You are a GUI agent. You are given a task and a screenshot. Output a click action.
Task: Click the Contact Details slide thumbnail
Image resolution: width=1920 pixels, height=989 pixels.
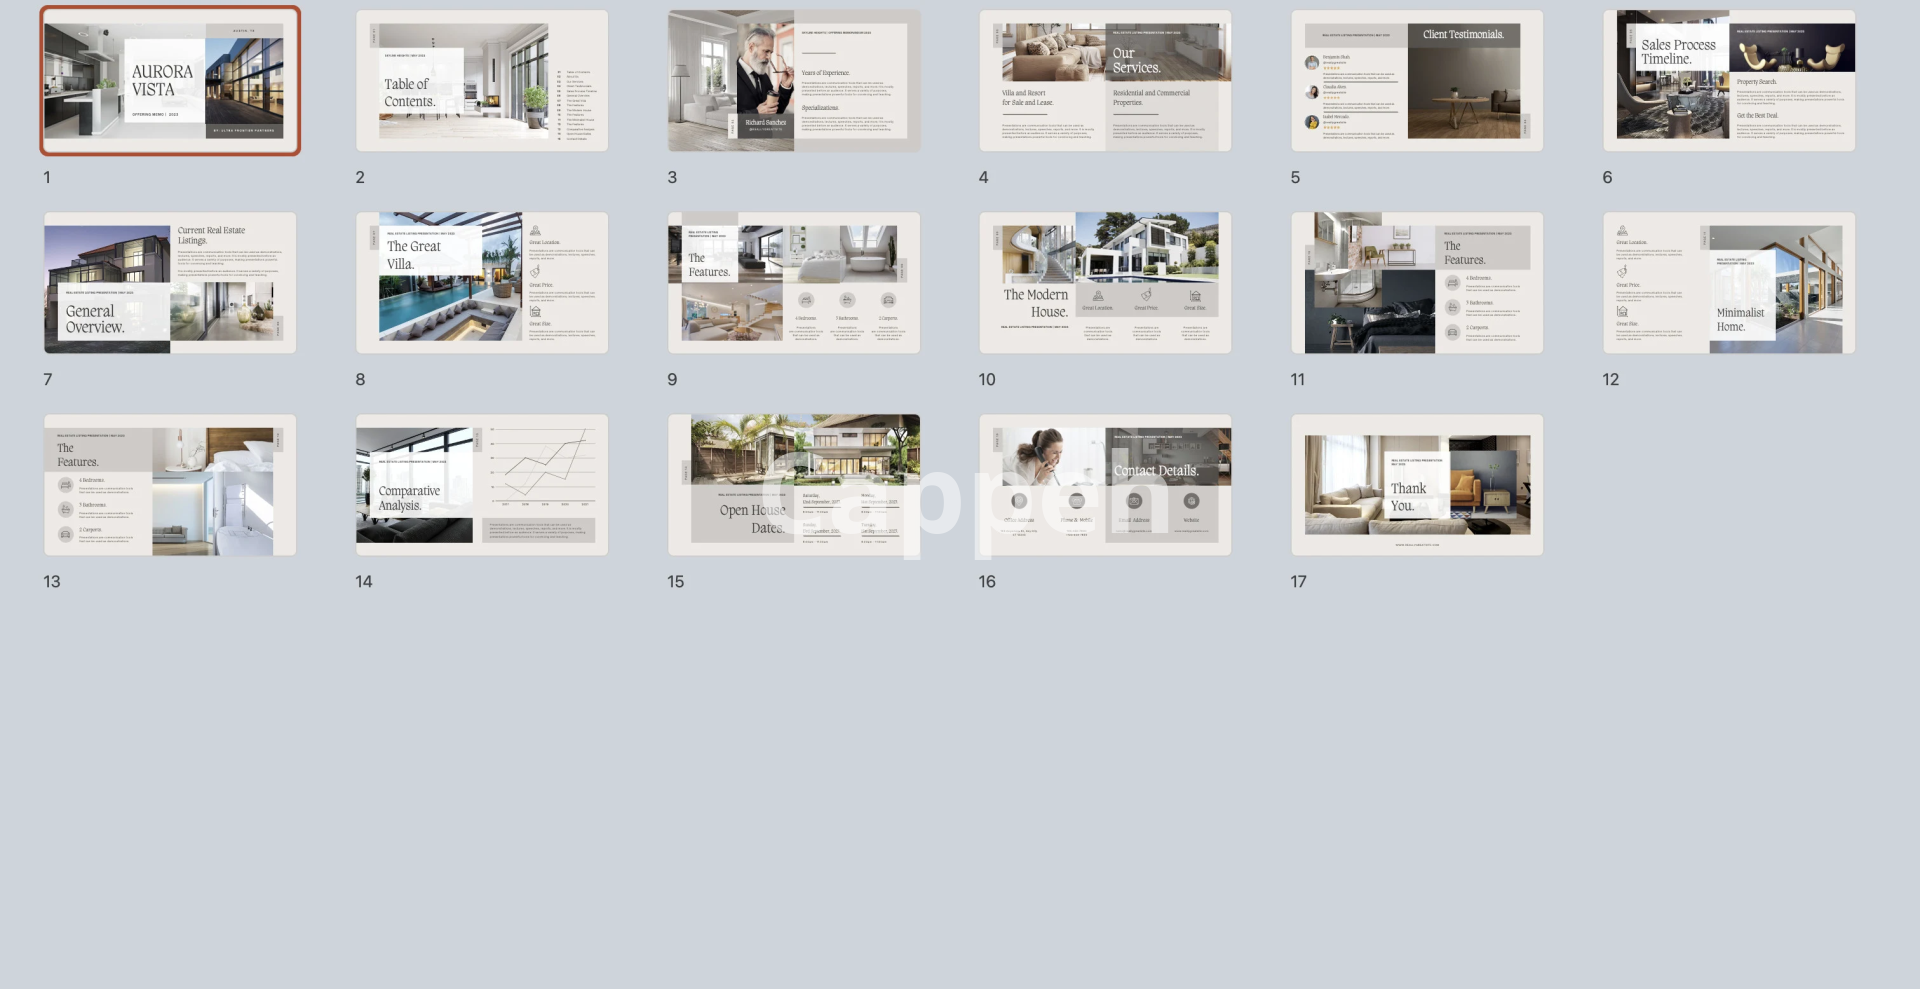(x=1105, y=485)
